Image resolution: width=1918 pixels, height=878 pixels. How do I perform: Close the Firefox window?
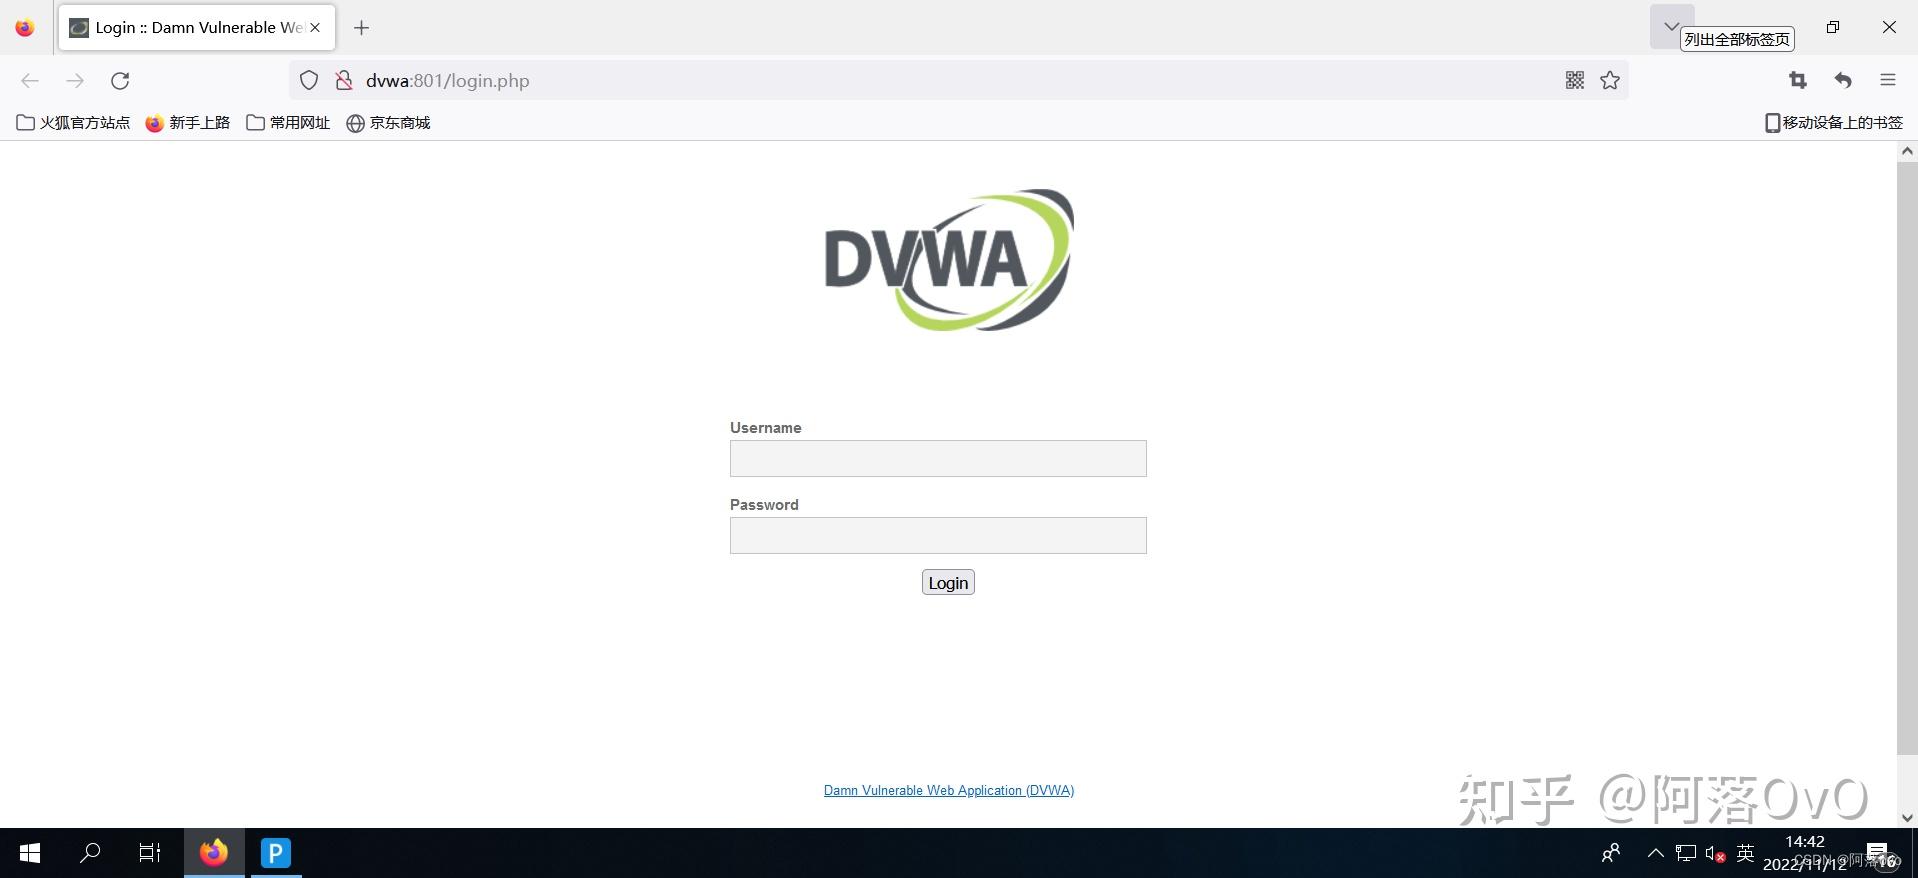pos(1889,27)
